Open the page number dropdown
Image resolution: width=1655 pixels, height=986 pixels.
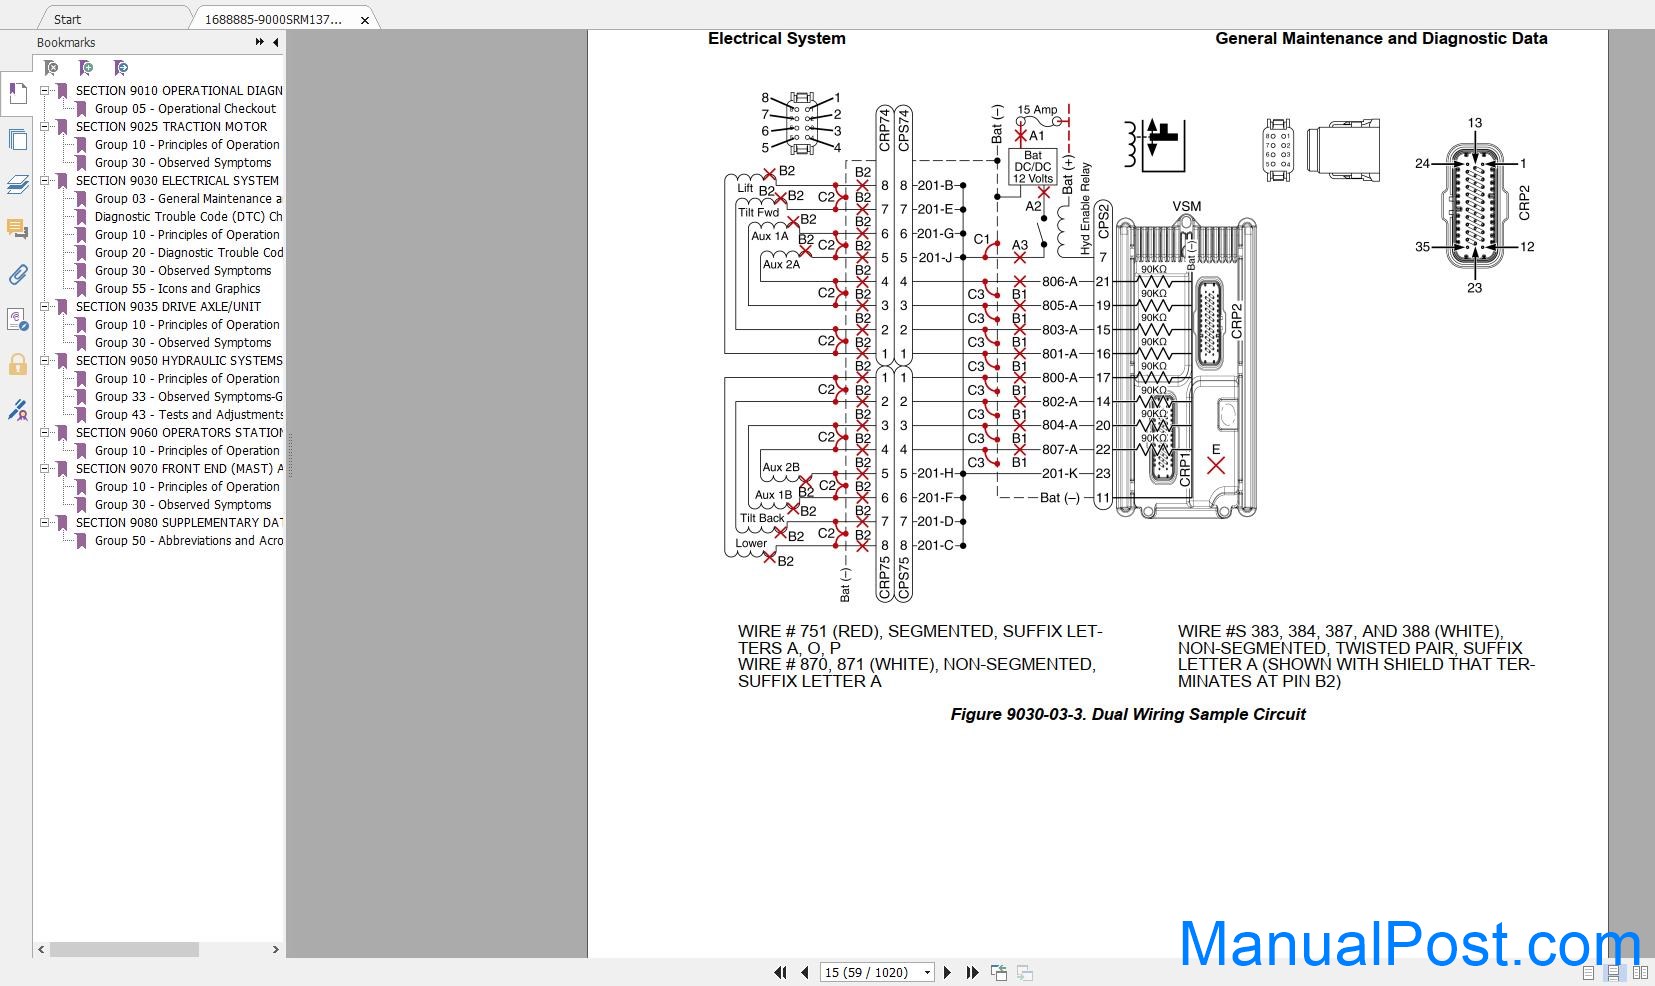point(927,972)
